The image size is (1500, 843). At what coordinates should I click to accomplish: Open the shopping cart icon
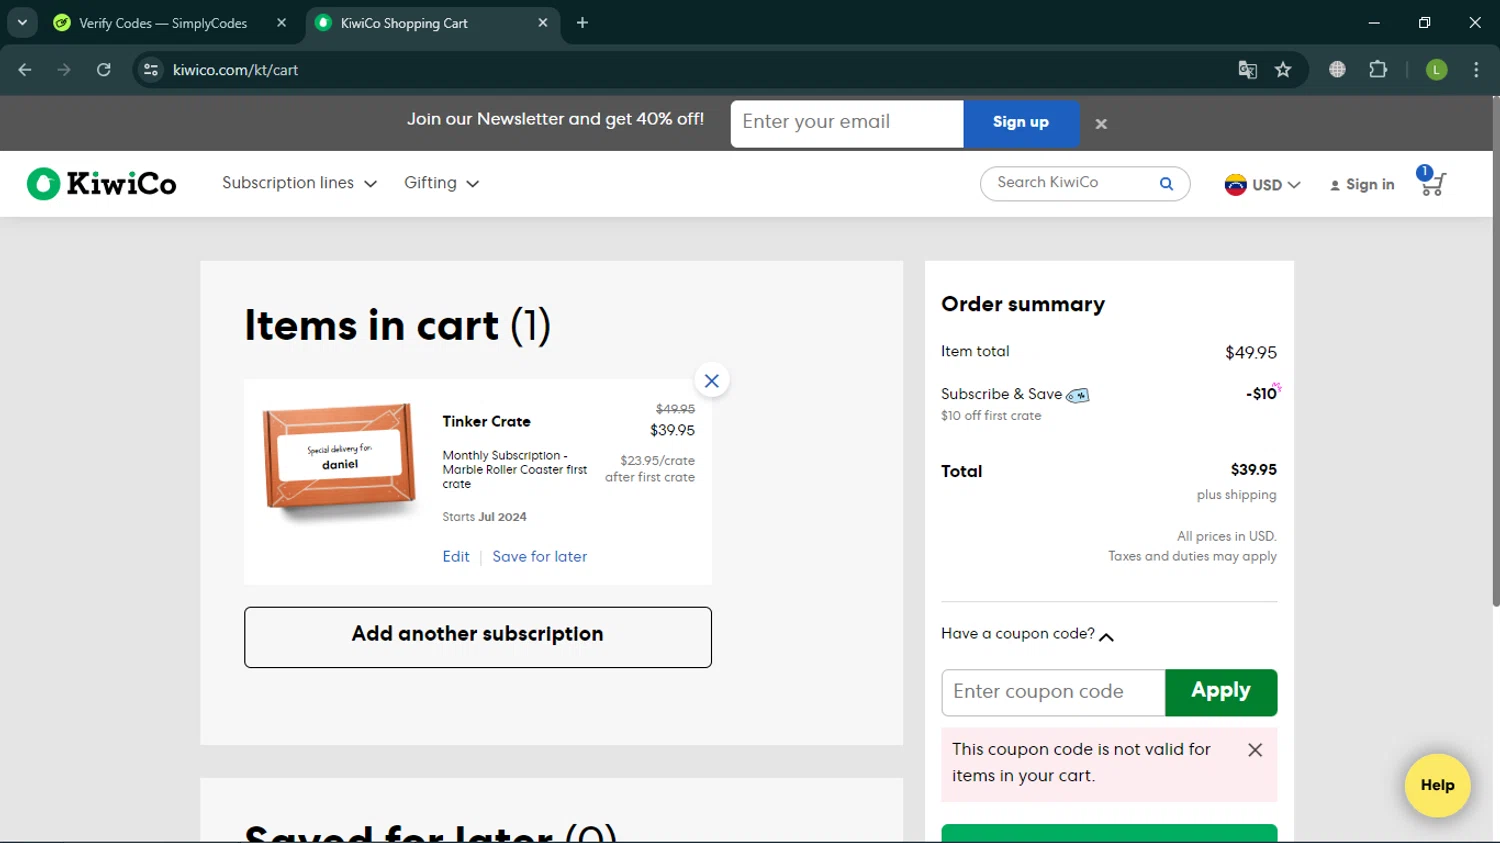[x=1432, y=182]
